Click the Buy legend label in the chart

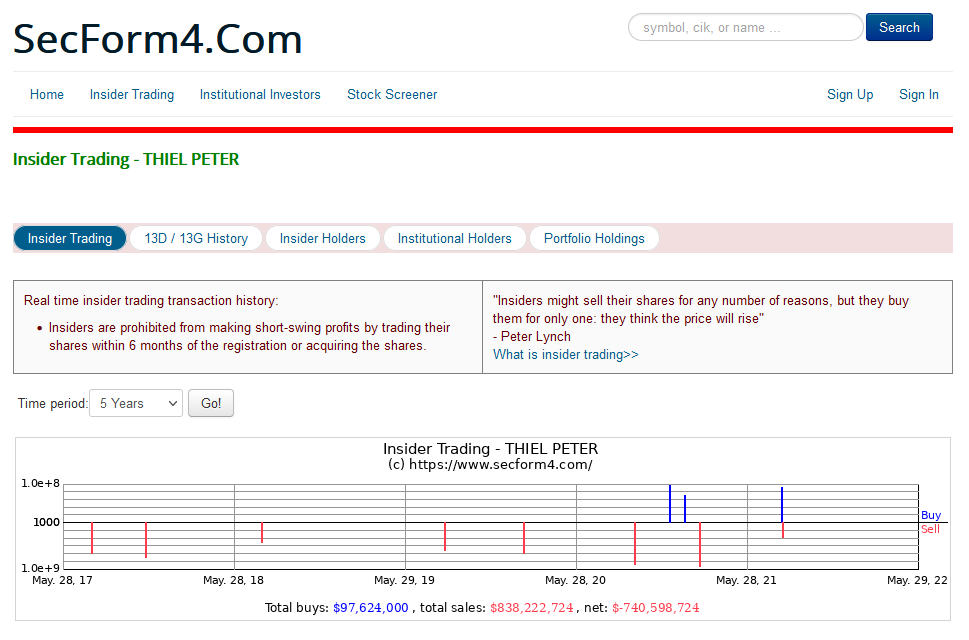point(931,515)
